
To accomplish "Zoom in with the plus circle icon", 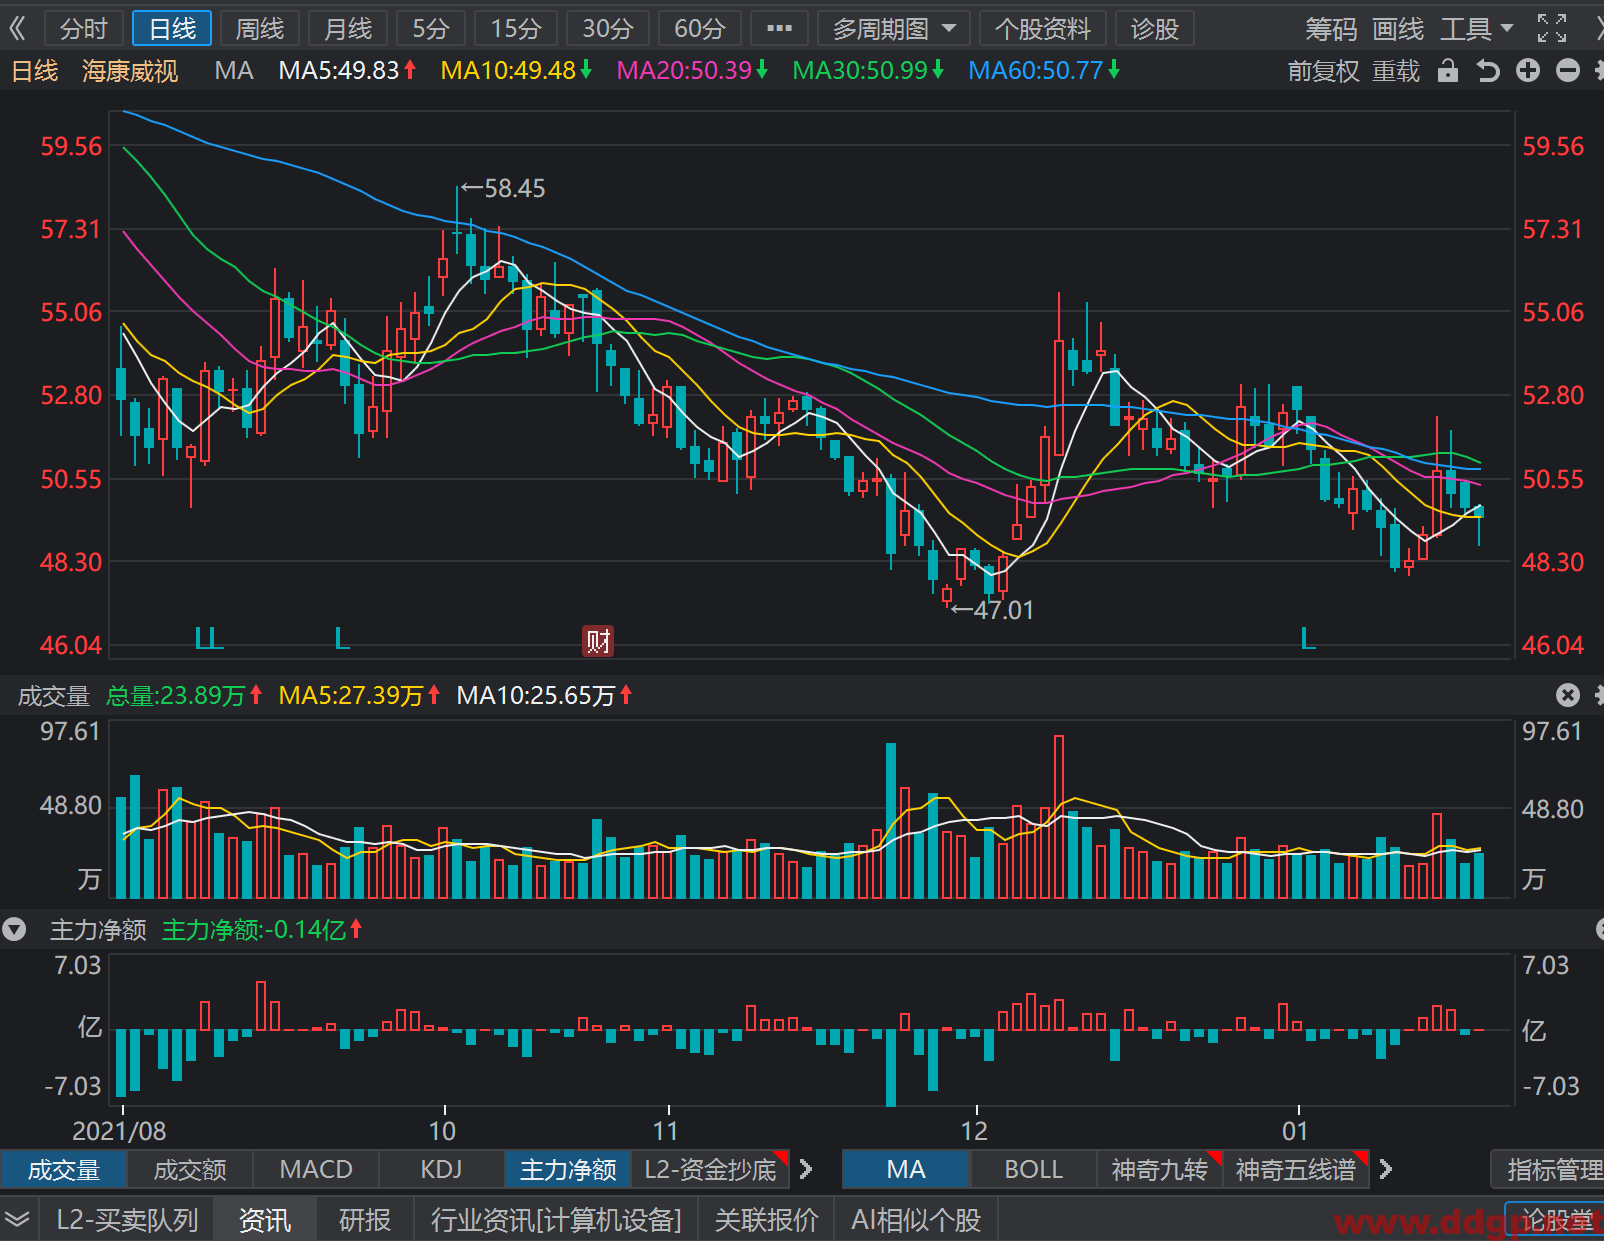I will 1528,71.
